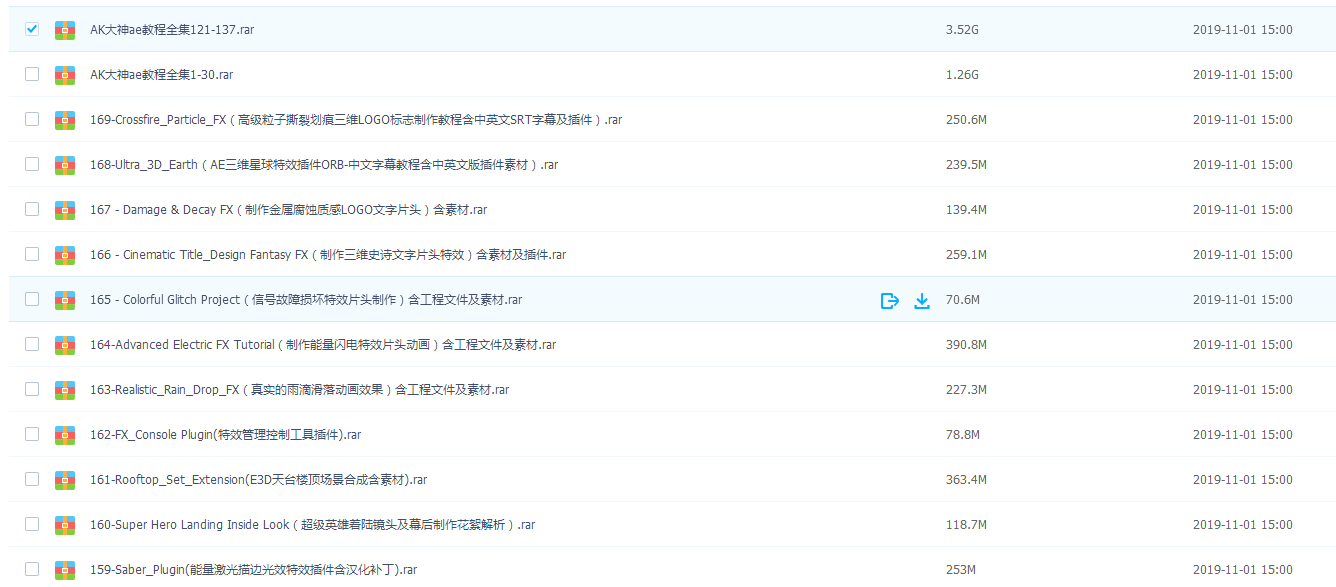Screen dimensions: 1336x587
Task: Click the archive icon of 160-Super Hero Landing
Action: [65, 525]
